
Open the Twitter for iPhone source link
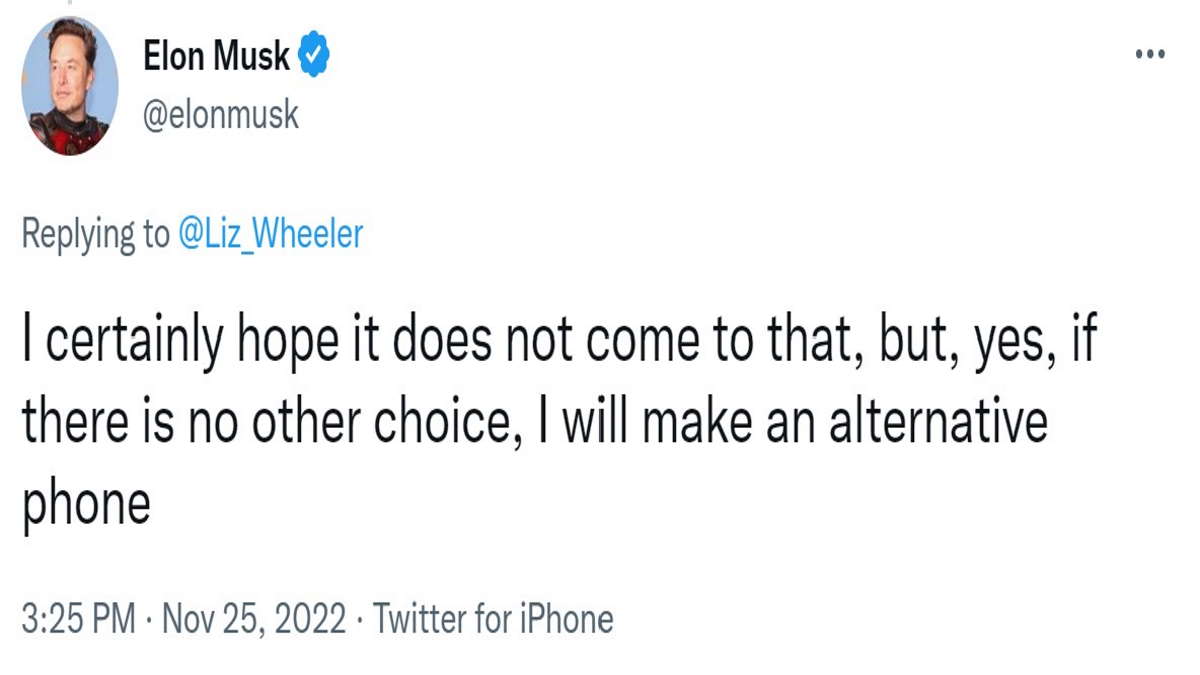[x=493, y=619]
